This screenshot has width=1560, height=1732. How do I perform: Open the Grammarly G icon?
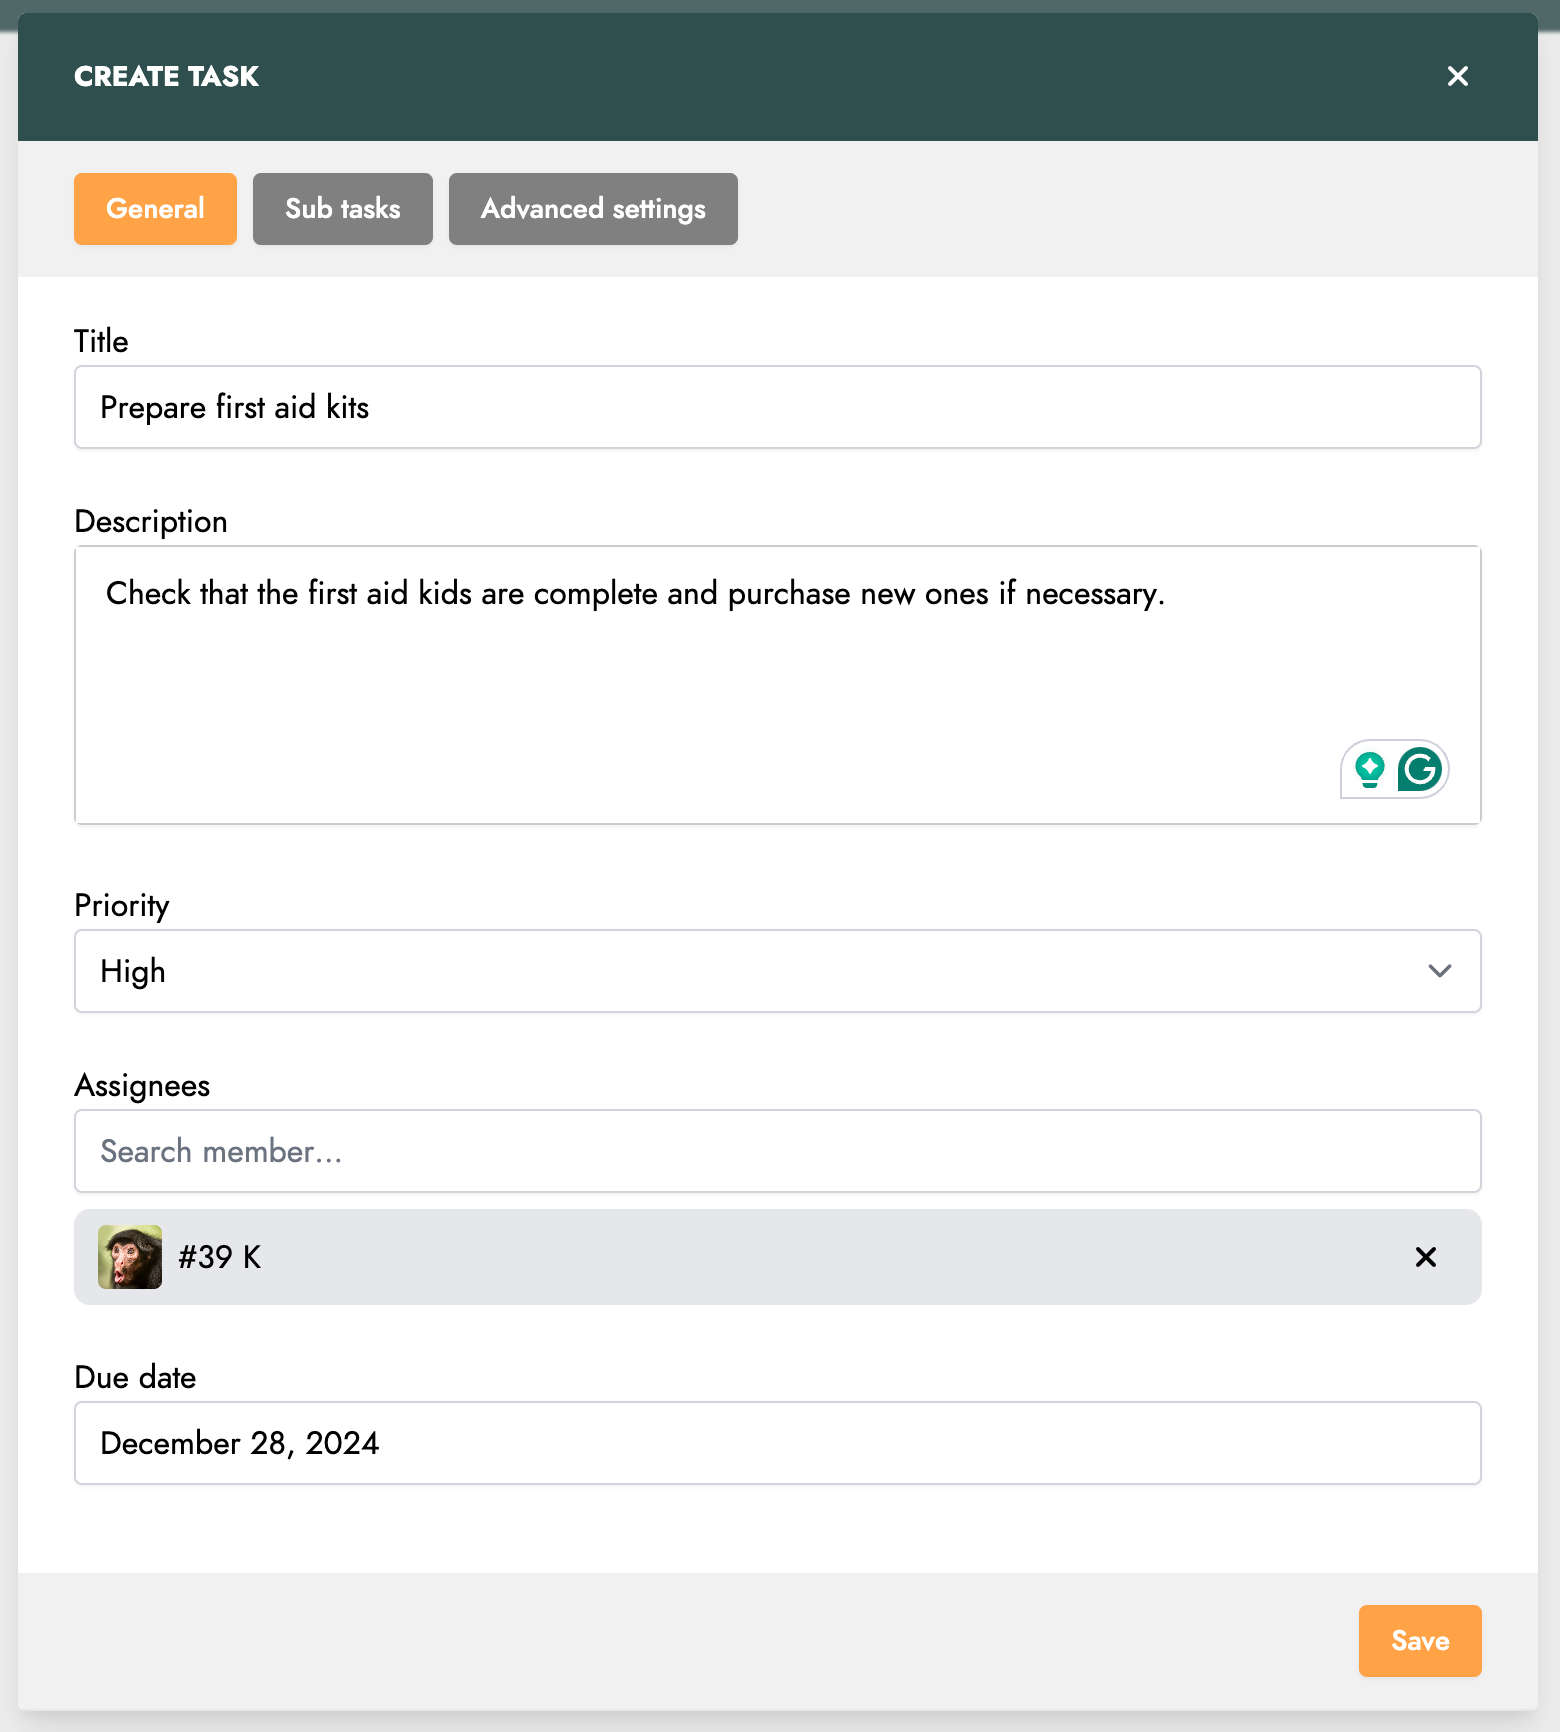coord(1419,769)
